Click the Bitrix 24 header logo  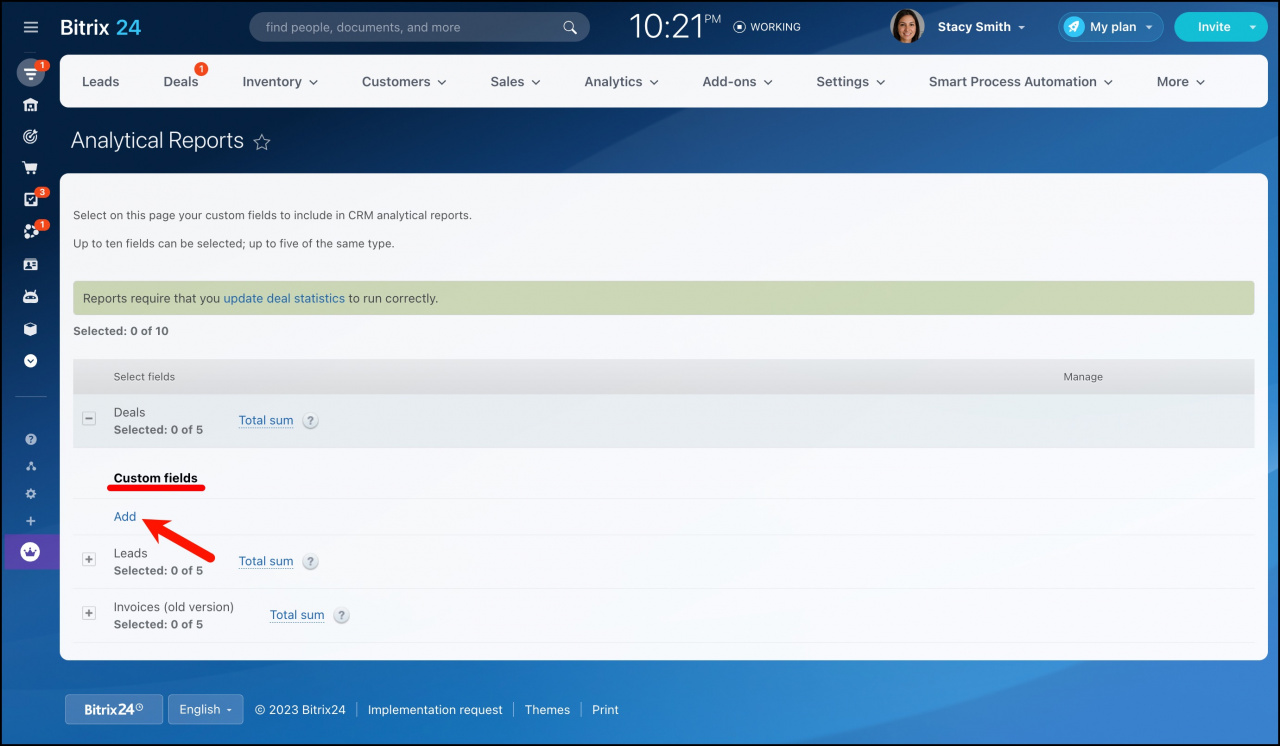tap(100, 27)
